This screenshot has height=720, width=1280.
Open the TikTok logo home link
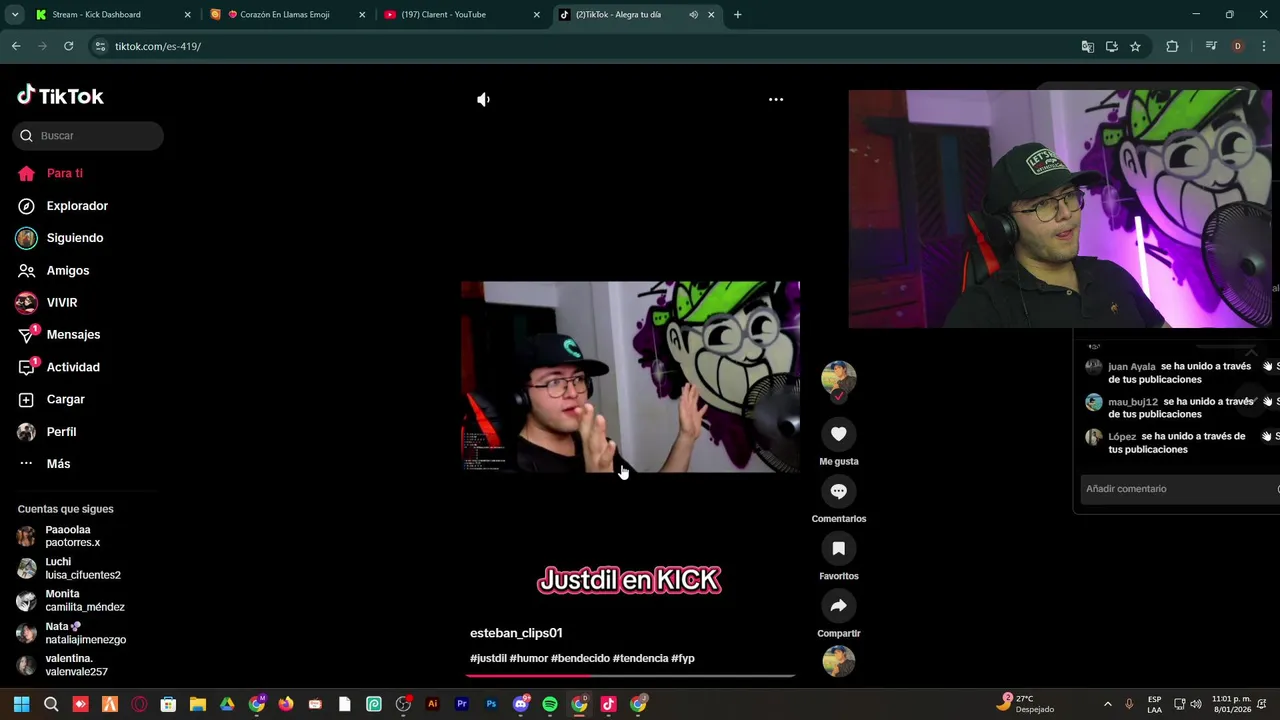(x=61, y=96)
